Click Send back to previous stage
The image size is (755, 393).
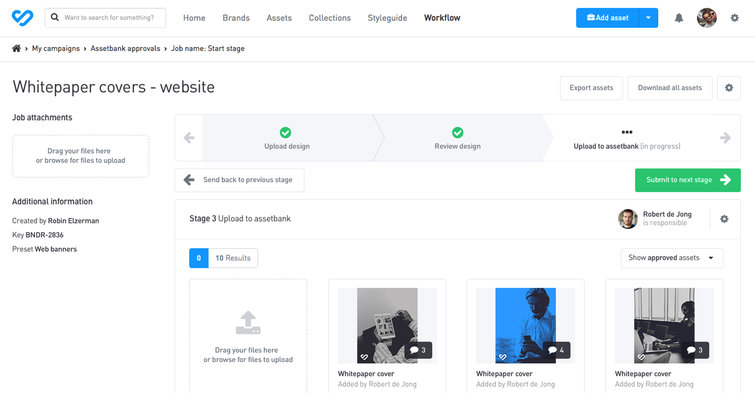[239, 180]
